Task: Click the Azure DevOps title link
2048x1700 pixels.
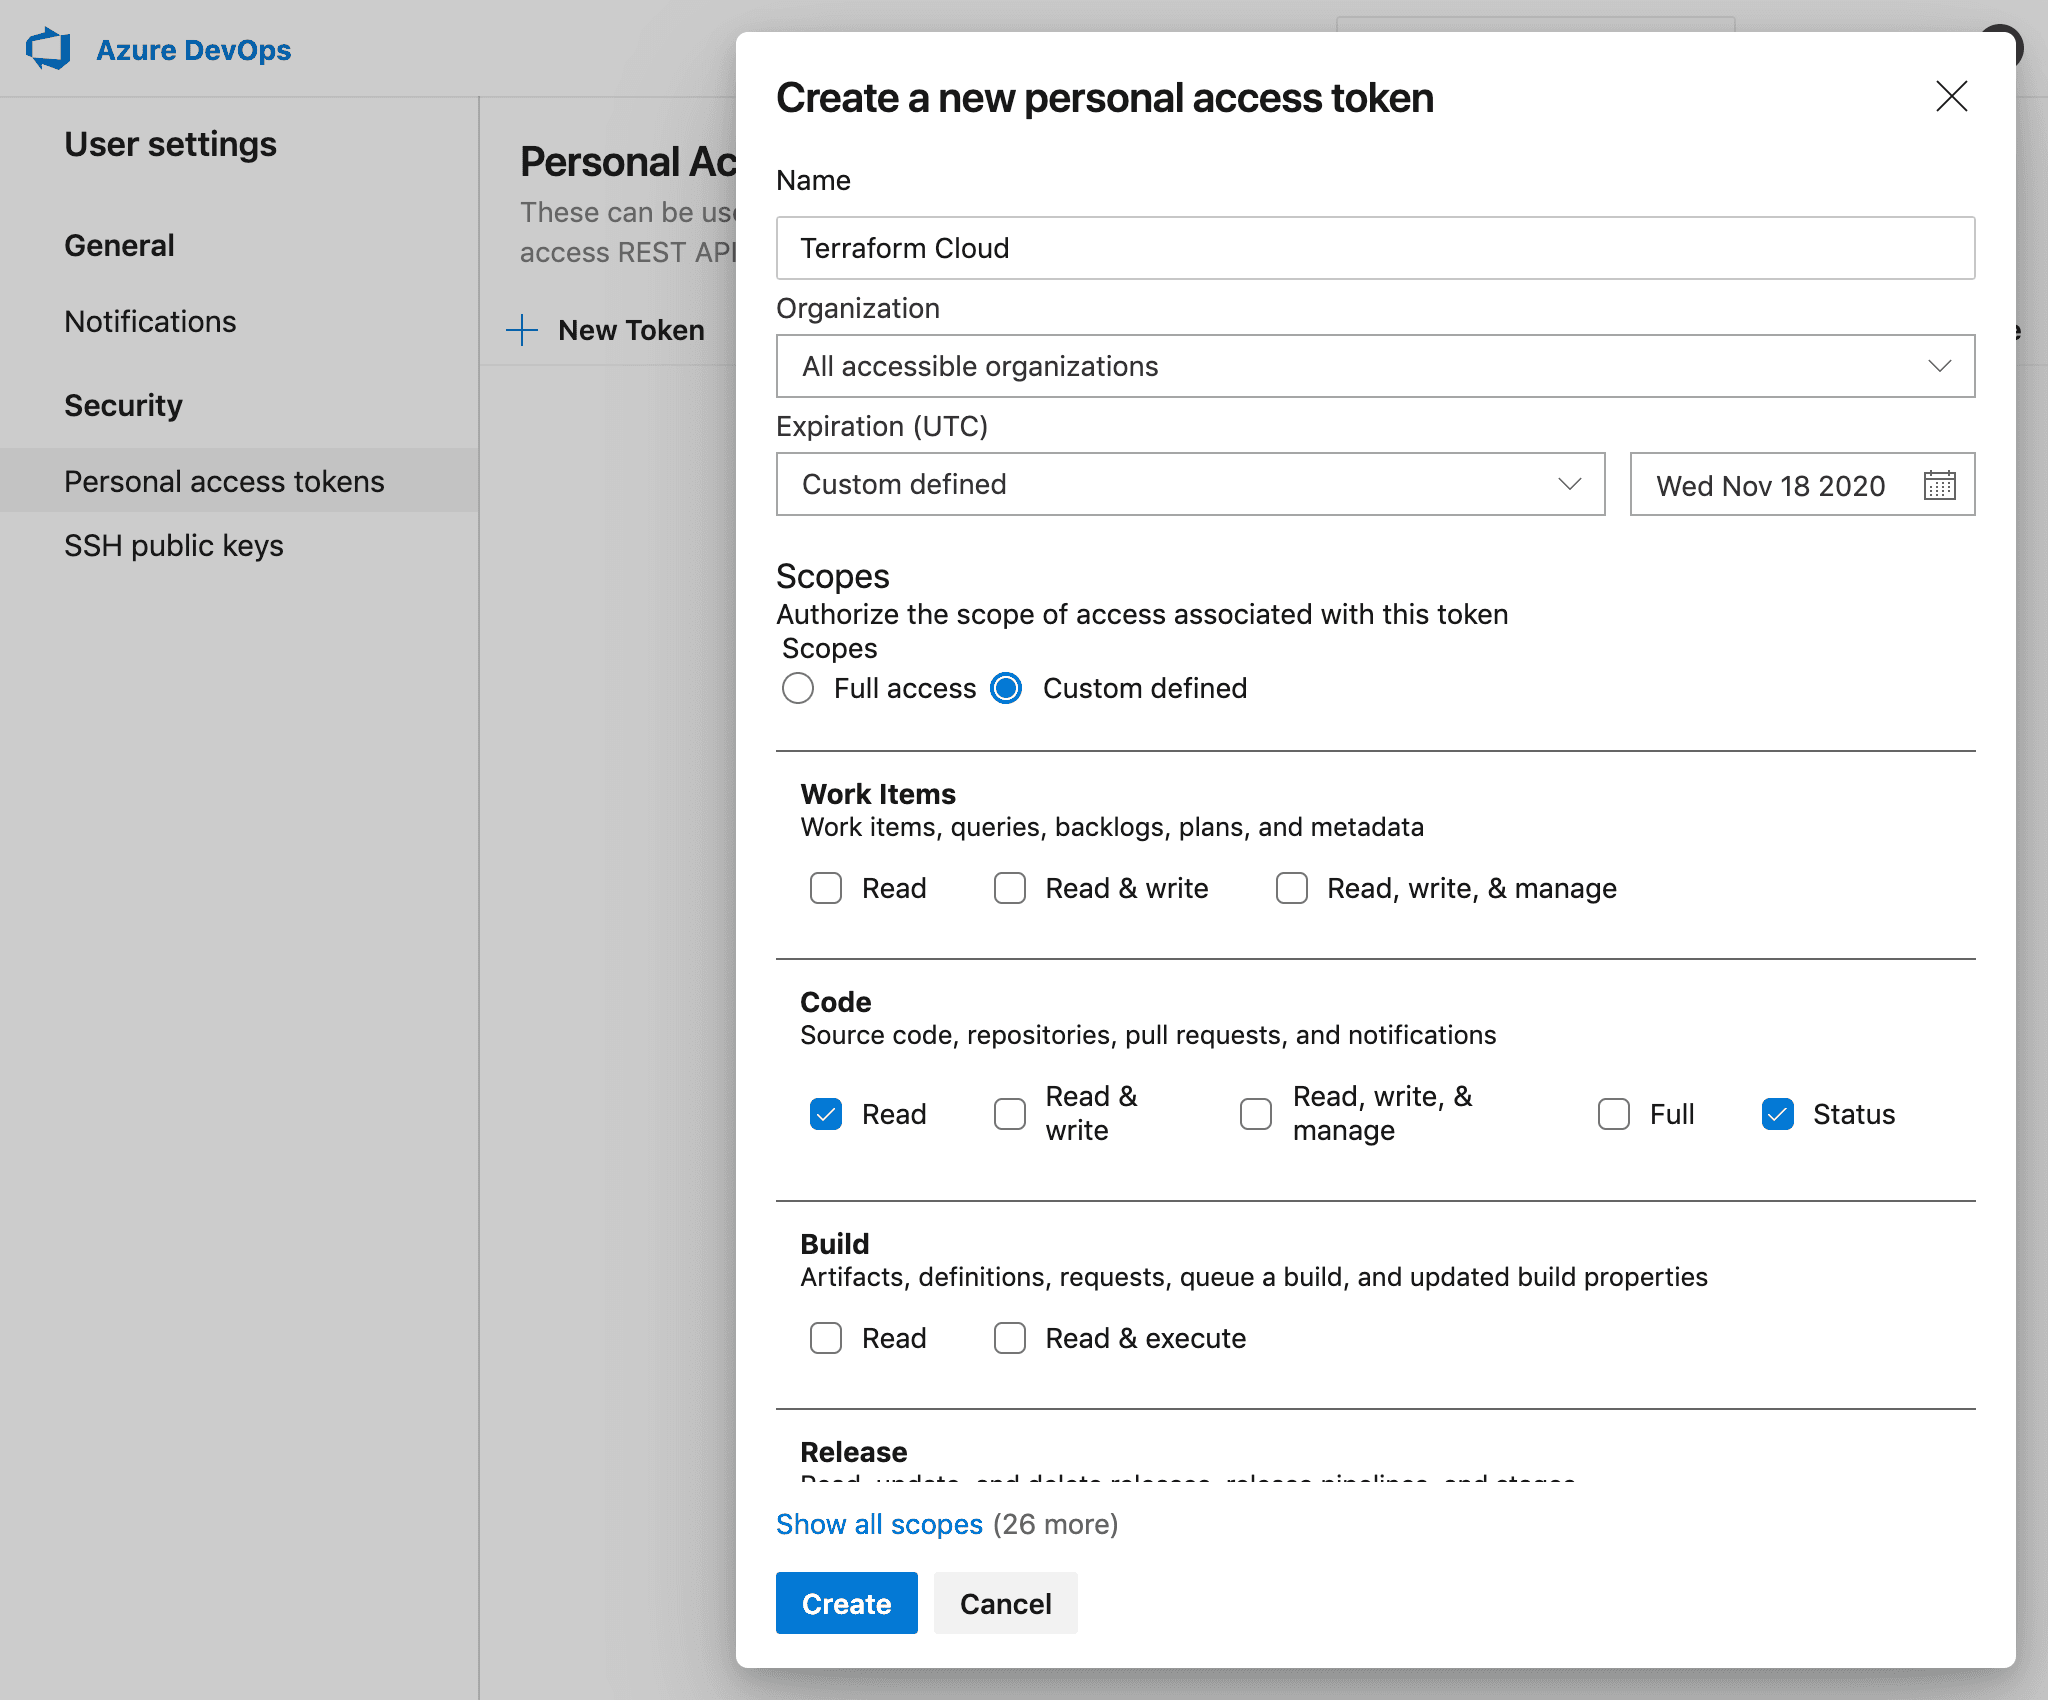Action: (x=193, y=49)
